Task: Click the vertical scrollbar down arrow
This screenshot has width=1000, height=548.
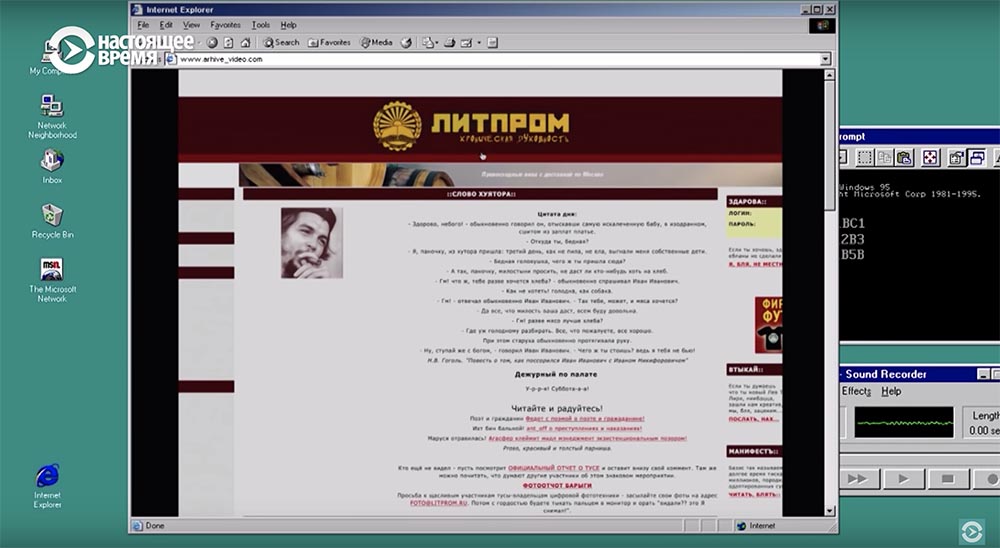Action: 830,510
